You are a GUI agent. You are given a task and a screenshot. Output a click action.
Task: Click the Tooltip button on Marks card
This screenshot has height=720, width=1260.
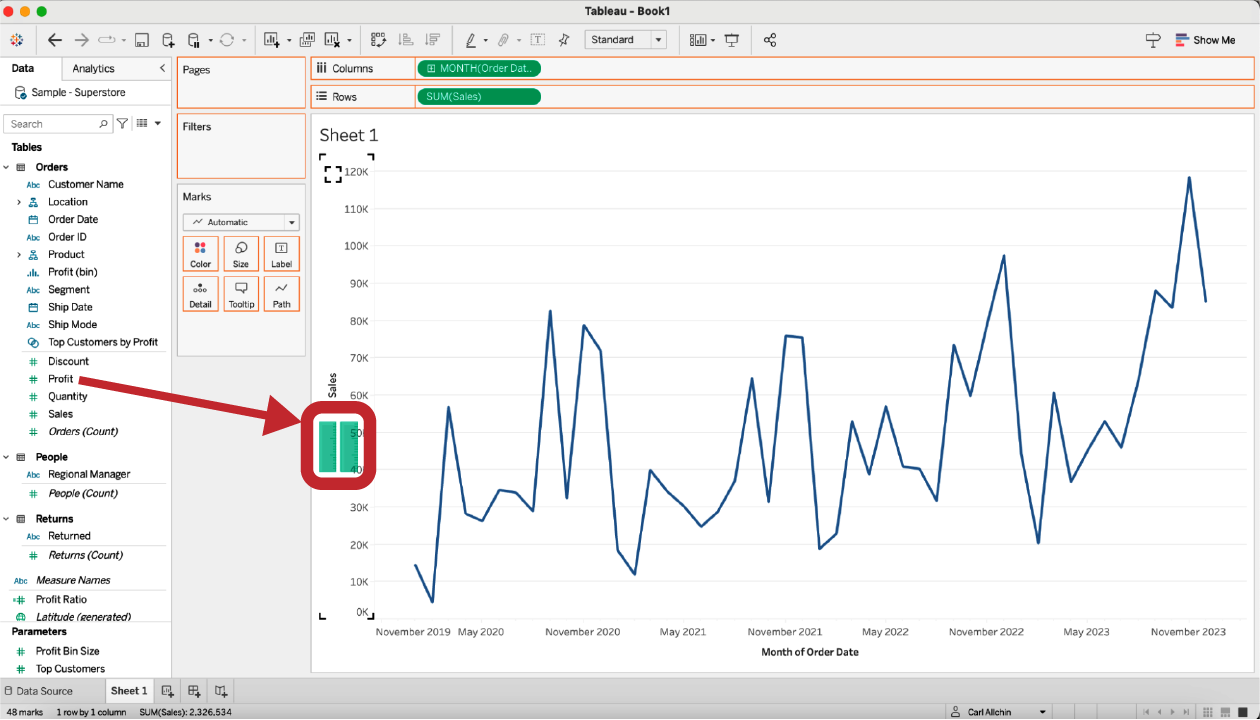(241, 294)
